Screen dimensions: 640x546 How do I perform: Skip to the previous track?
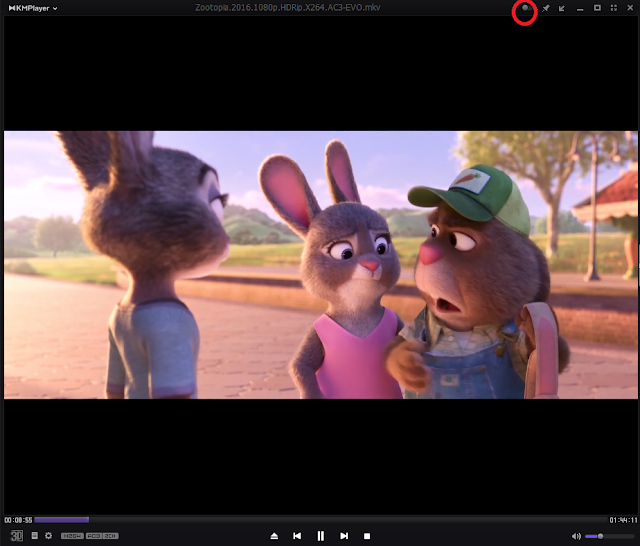(x=297, y=536)
